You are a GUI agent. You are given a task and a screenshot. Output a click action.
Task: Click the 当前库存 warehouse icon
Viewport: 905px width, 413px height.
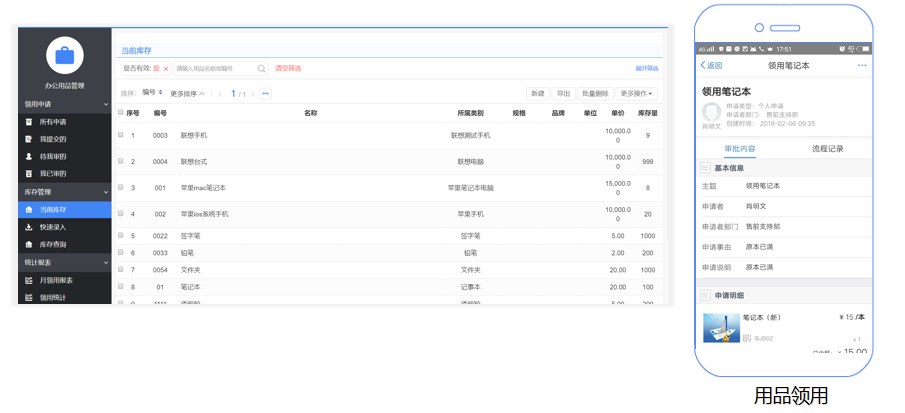point(28,210)
